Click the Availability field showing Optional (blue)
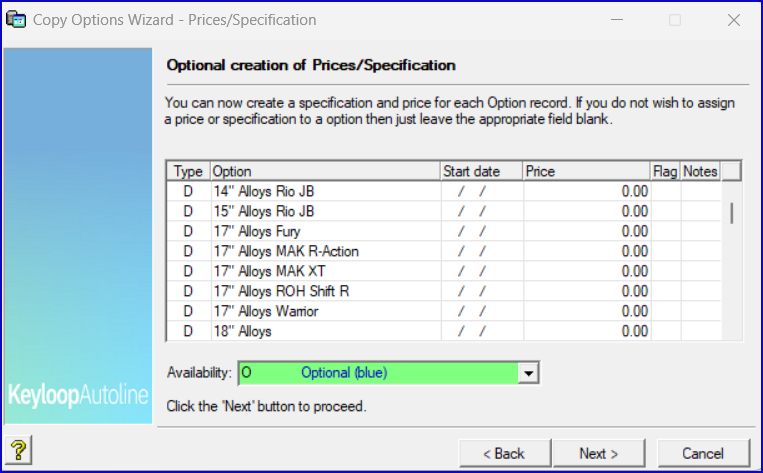This screenshot has width=763, height=473. pyautogui.click(x=378, y=373)
